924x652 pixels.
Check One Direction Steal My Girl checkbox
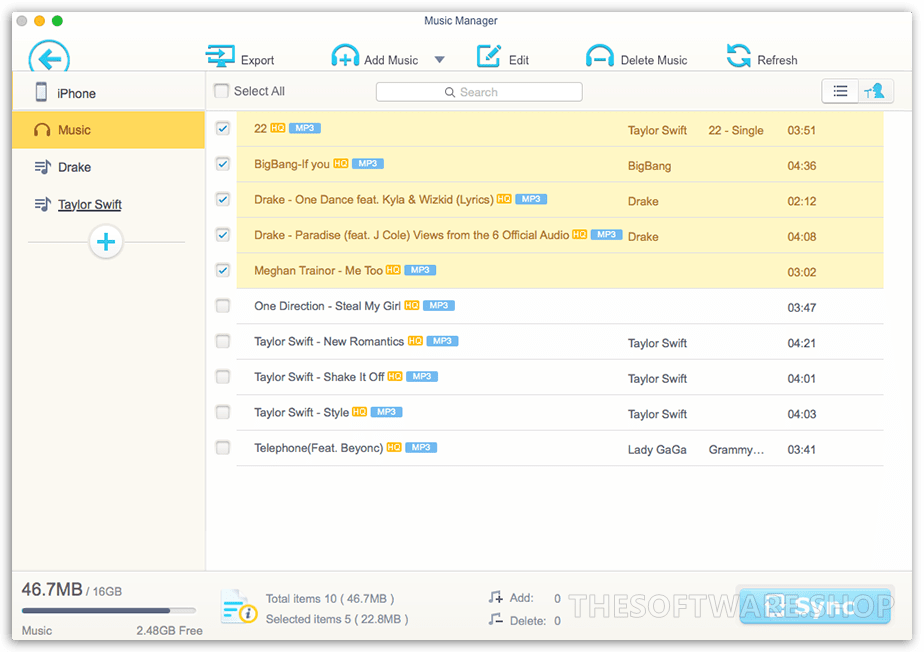[223, 306]
